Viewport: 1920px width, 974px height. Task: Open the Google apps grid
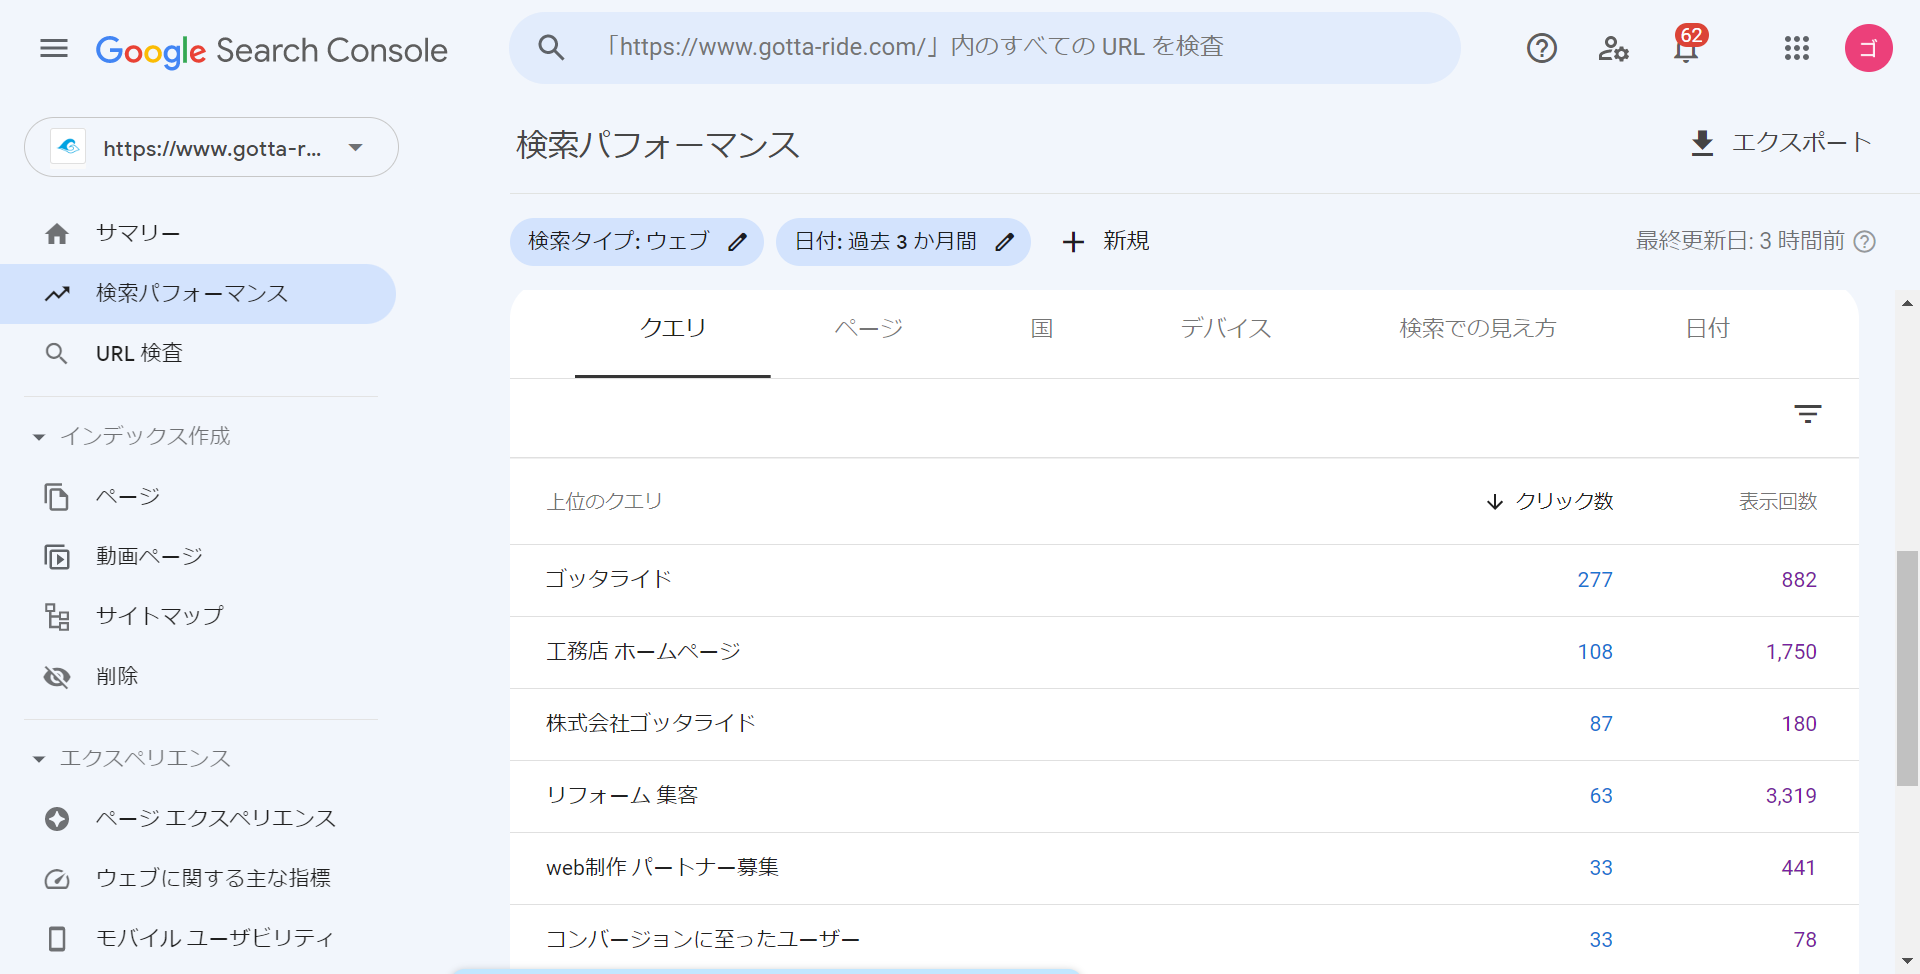tap(1796, 48)
